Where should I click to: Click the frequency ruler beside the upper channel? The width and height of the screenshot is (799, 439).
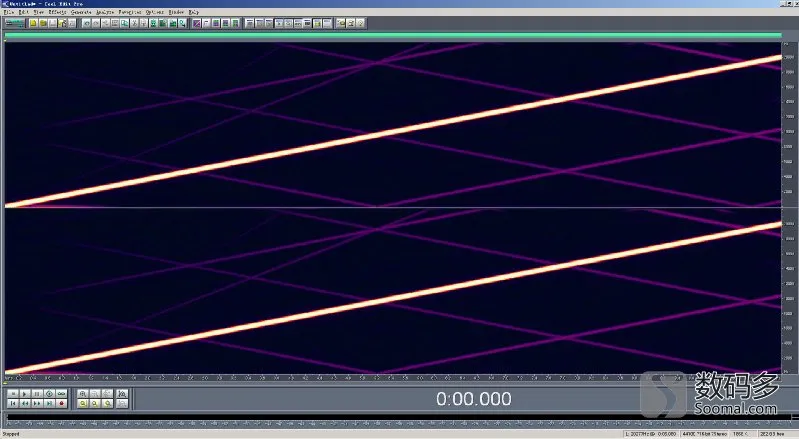(789, 124)
